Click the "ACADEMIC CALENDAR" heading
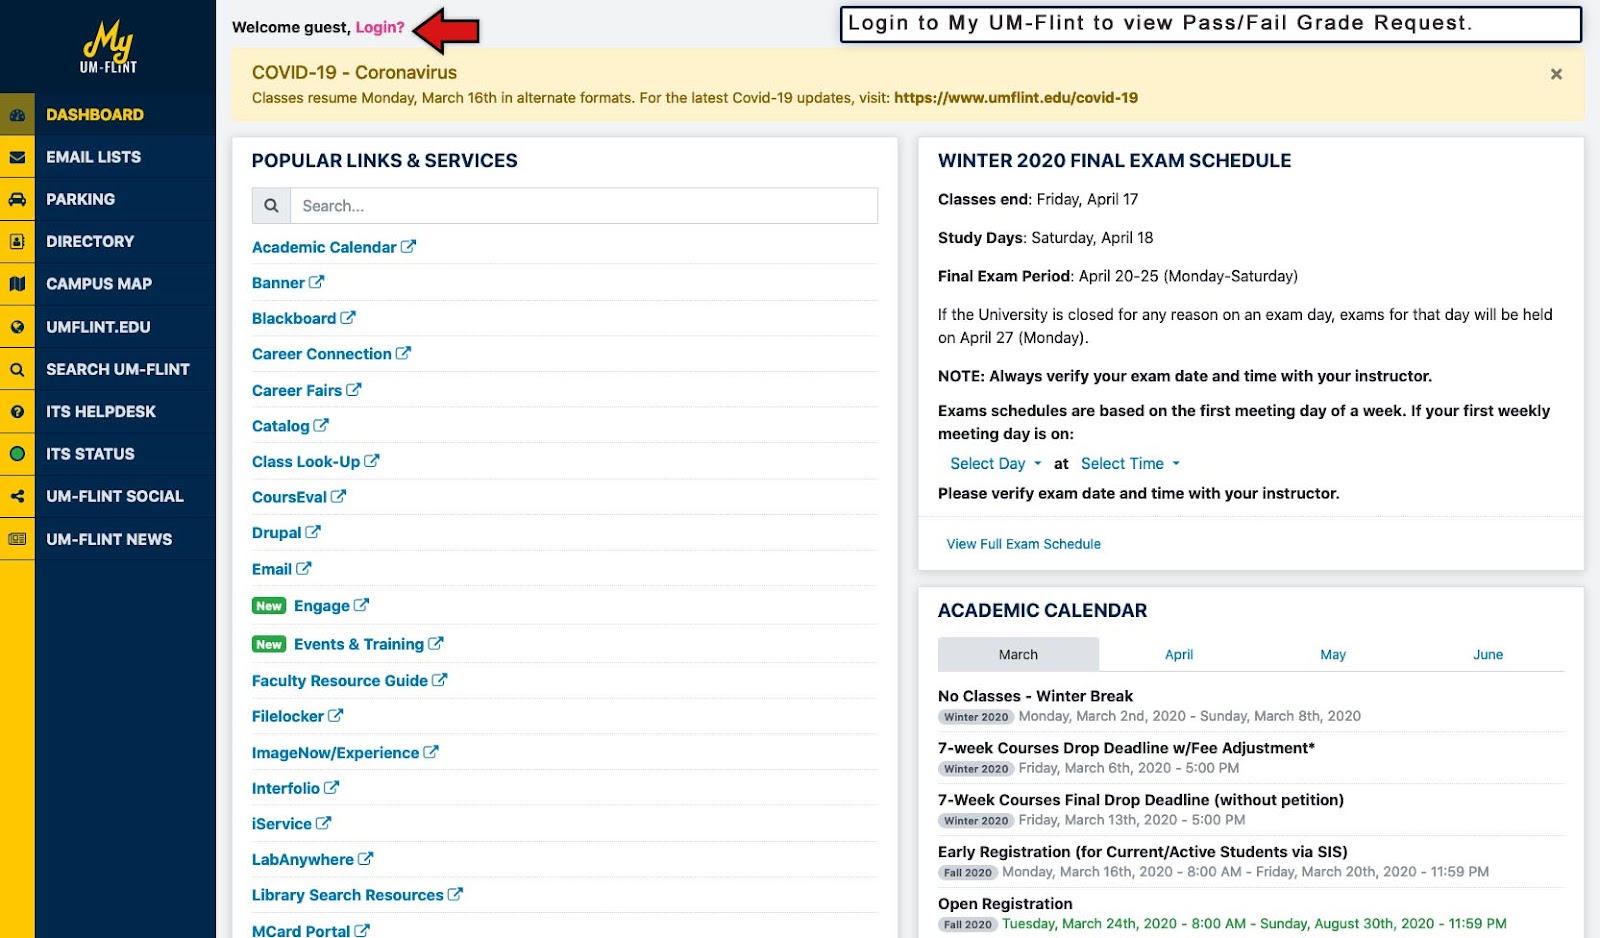 1042,610
